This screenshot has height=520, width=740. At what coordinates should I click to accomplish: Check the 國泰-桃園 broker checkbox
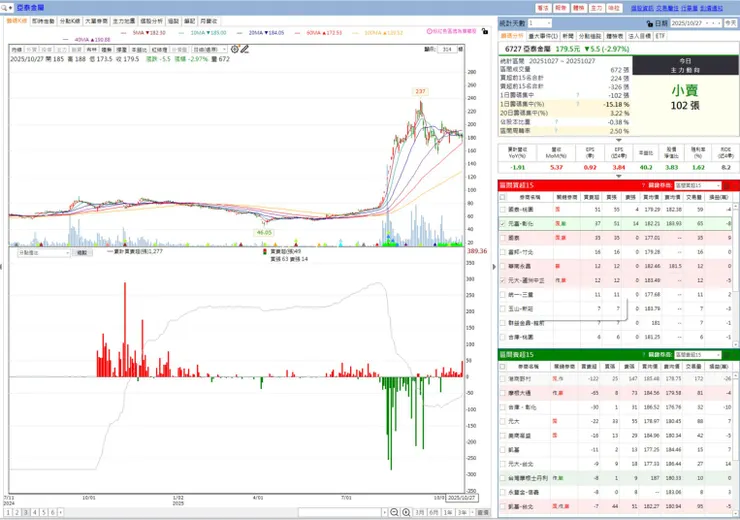coord(503,210)
